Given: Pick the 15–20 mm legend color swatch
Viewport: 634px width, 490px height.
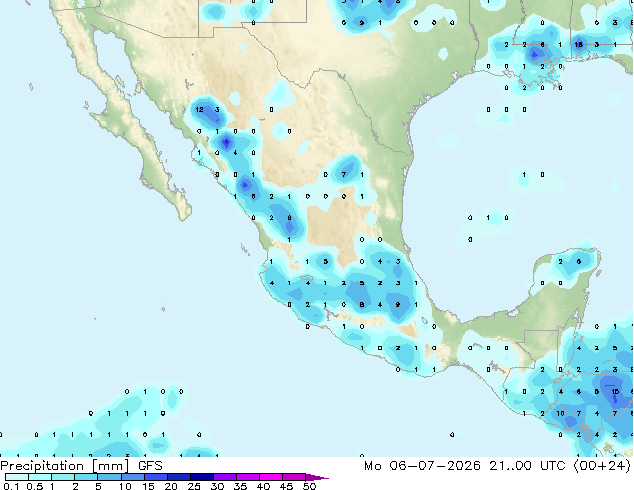Looking at the screenshot, I should tap(155, 477).
